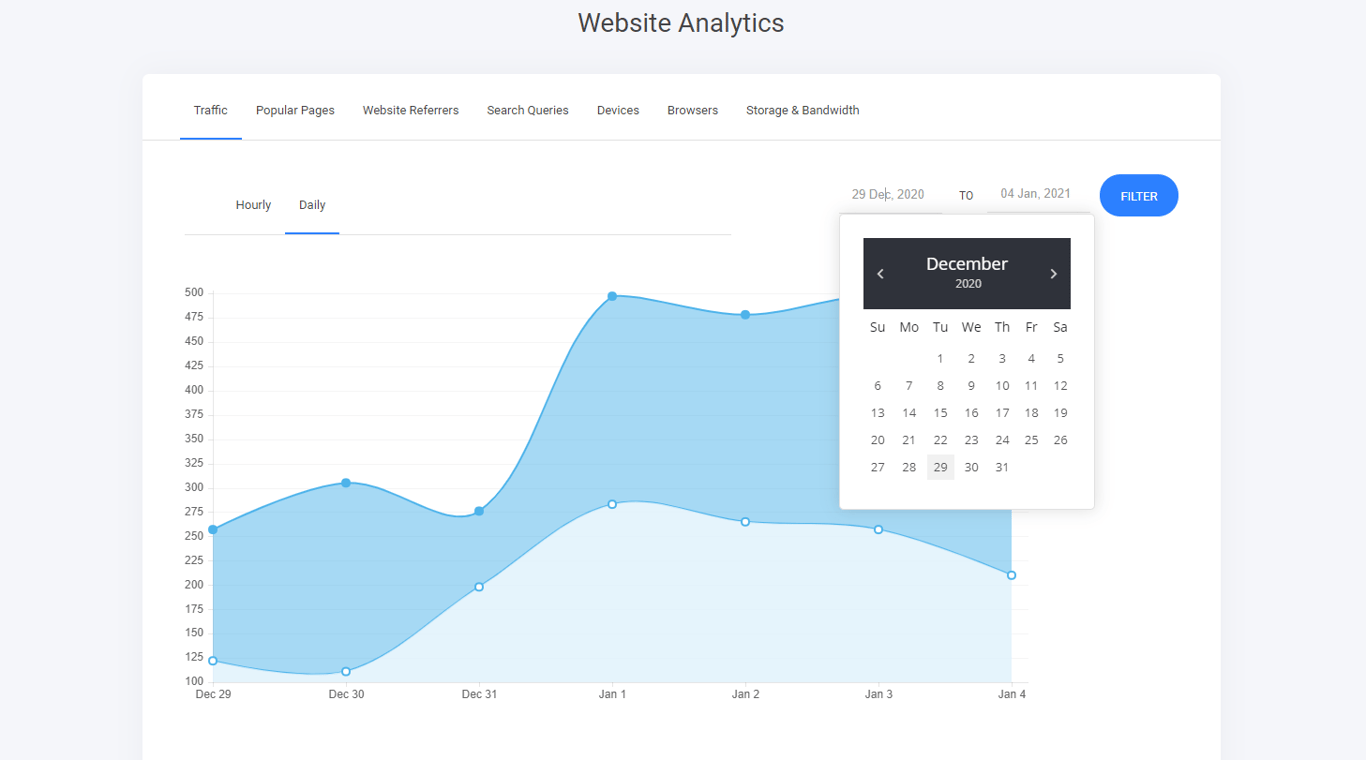Open the Search Queries tab
Screen dimensions: 1366x760
[x=528, y=110]
